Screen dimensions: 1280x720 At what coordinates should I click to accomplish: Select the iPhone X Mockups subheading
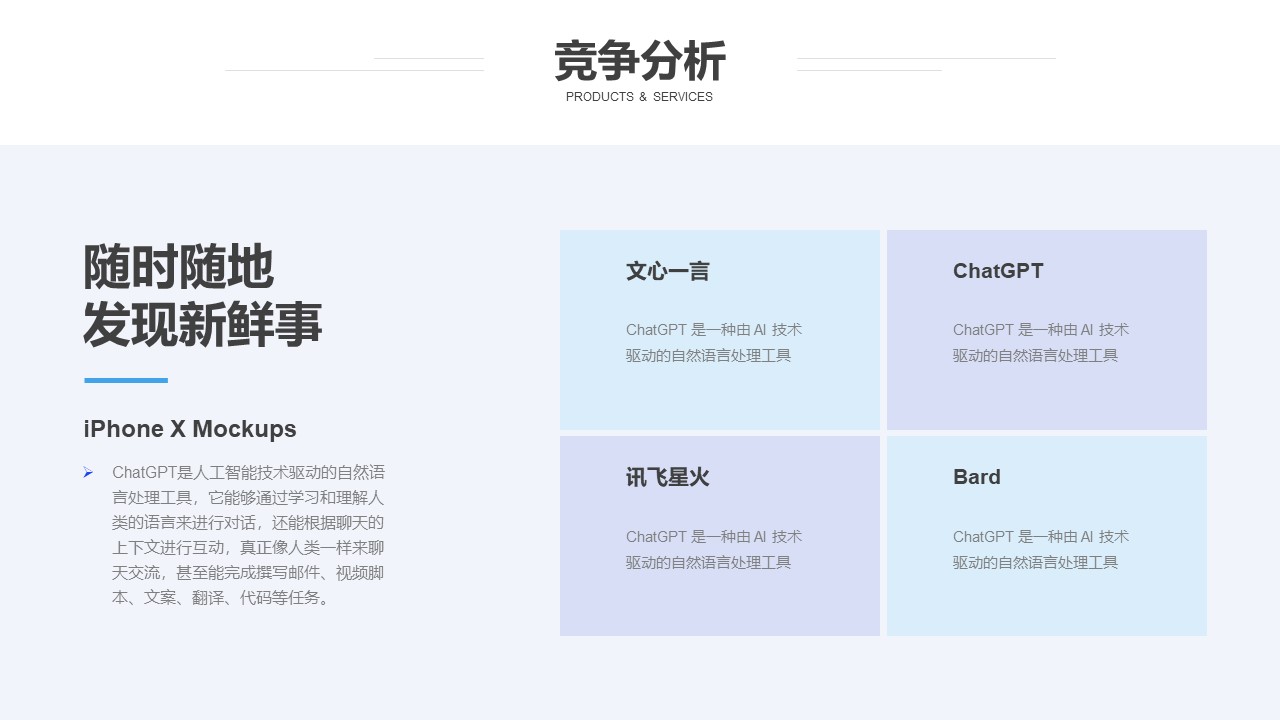(x=190, y=429)
